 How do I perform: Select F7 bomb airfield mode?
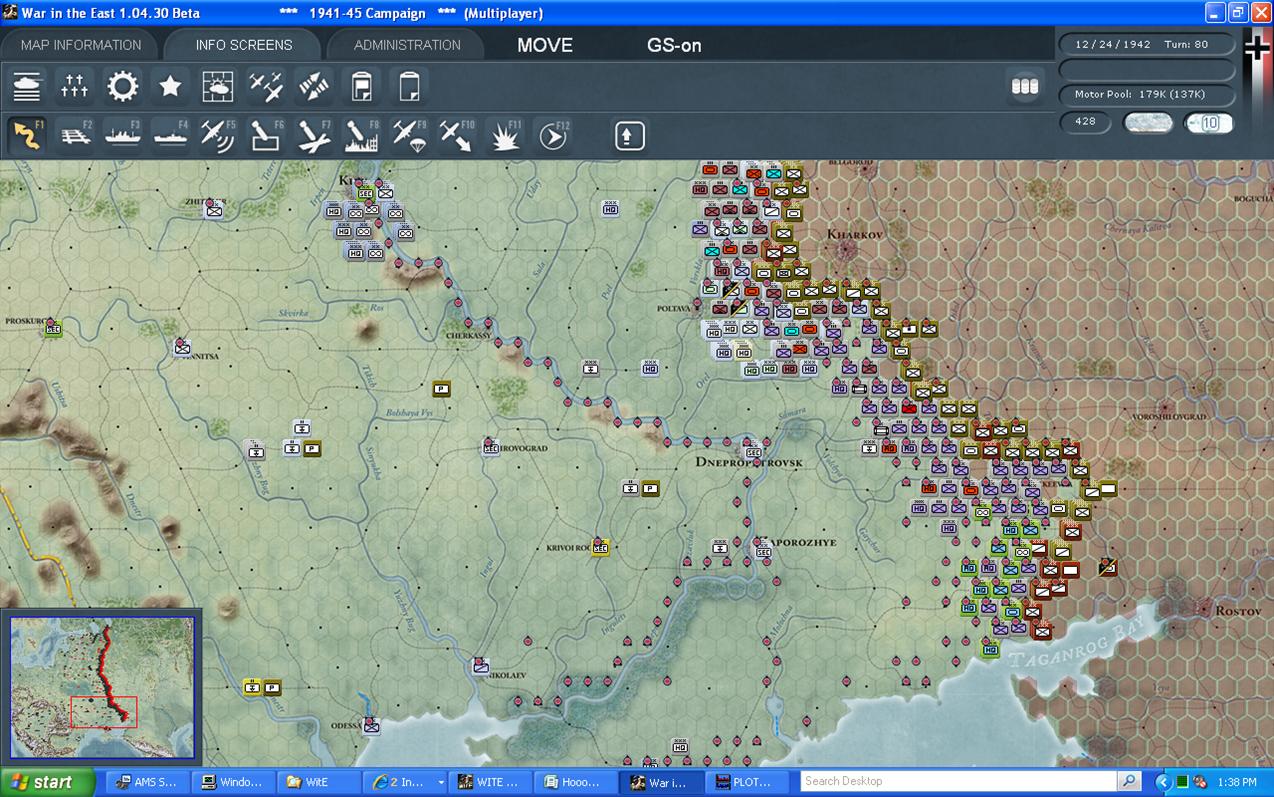point(314,135)
